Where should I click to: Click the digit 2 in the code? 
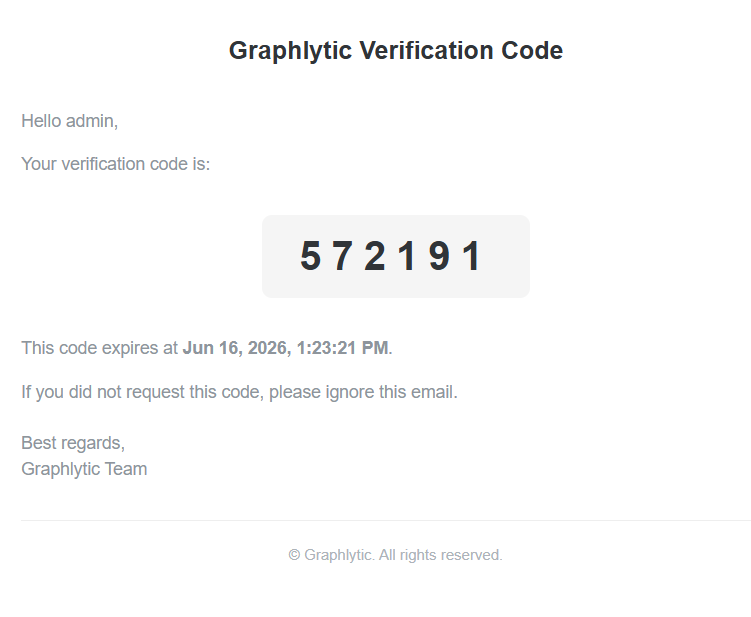pos(375,256)
